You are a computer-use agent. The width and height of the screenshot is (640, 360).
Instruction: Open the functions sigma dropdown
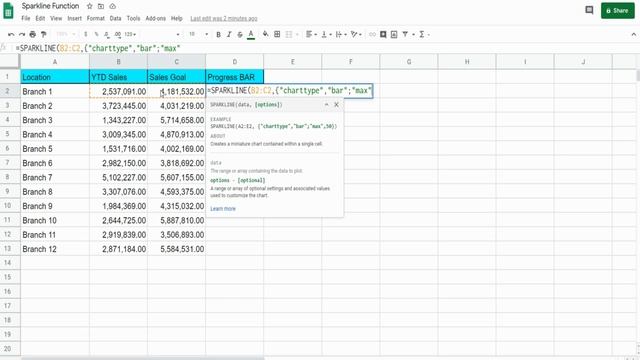tap(424, 34)
